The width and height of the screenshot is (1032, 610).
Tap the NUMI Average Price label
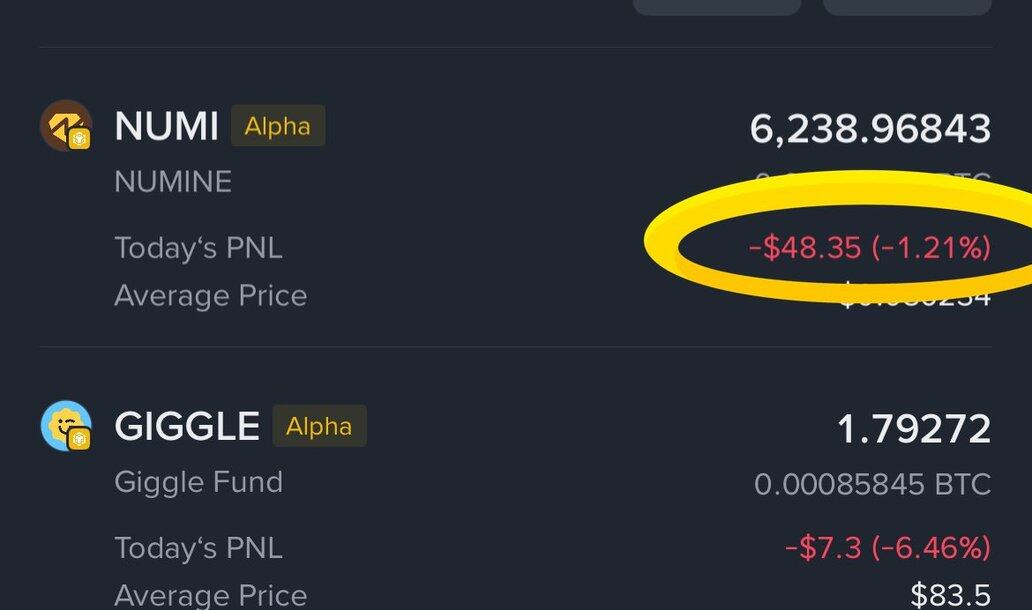click(210, 296)
